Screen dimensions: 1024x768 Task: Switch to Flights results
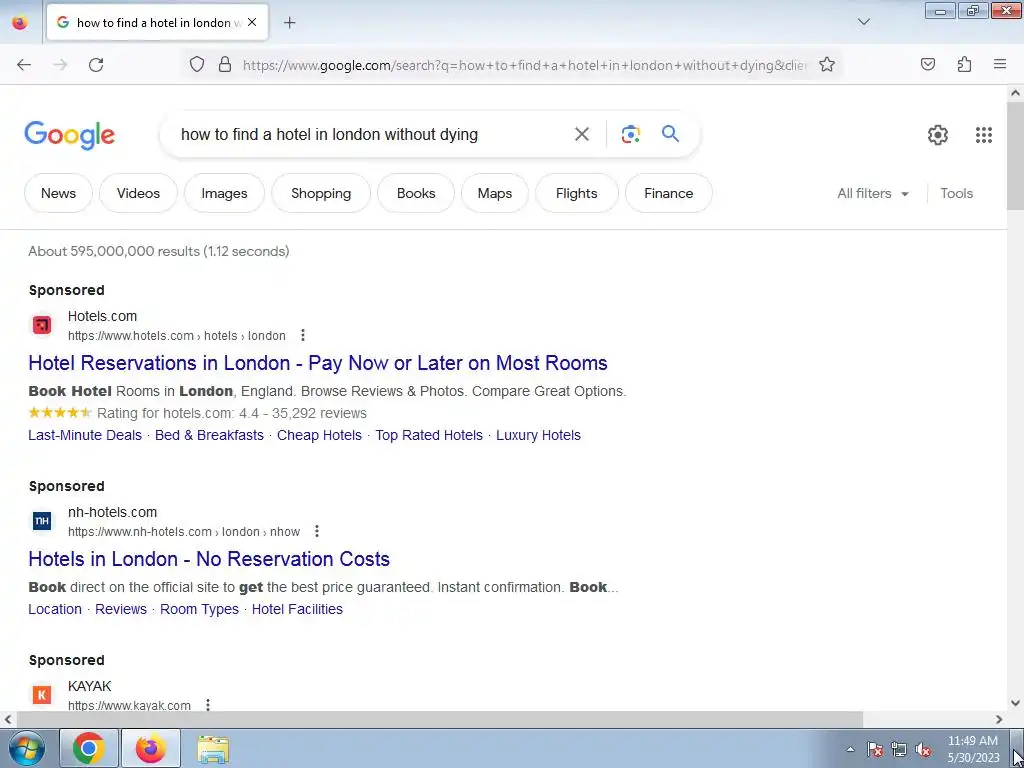[576, 193]
